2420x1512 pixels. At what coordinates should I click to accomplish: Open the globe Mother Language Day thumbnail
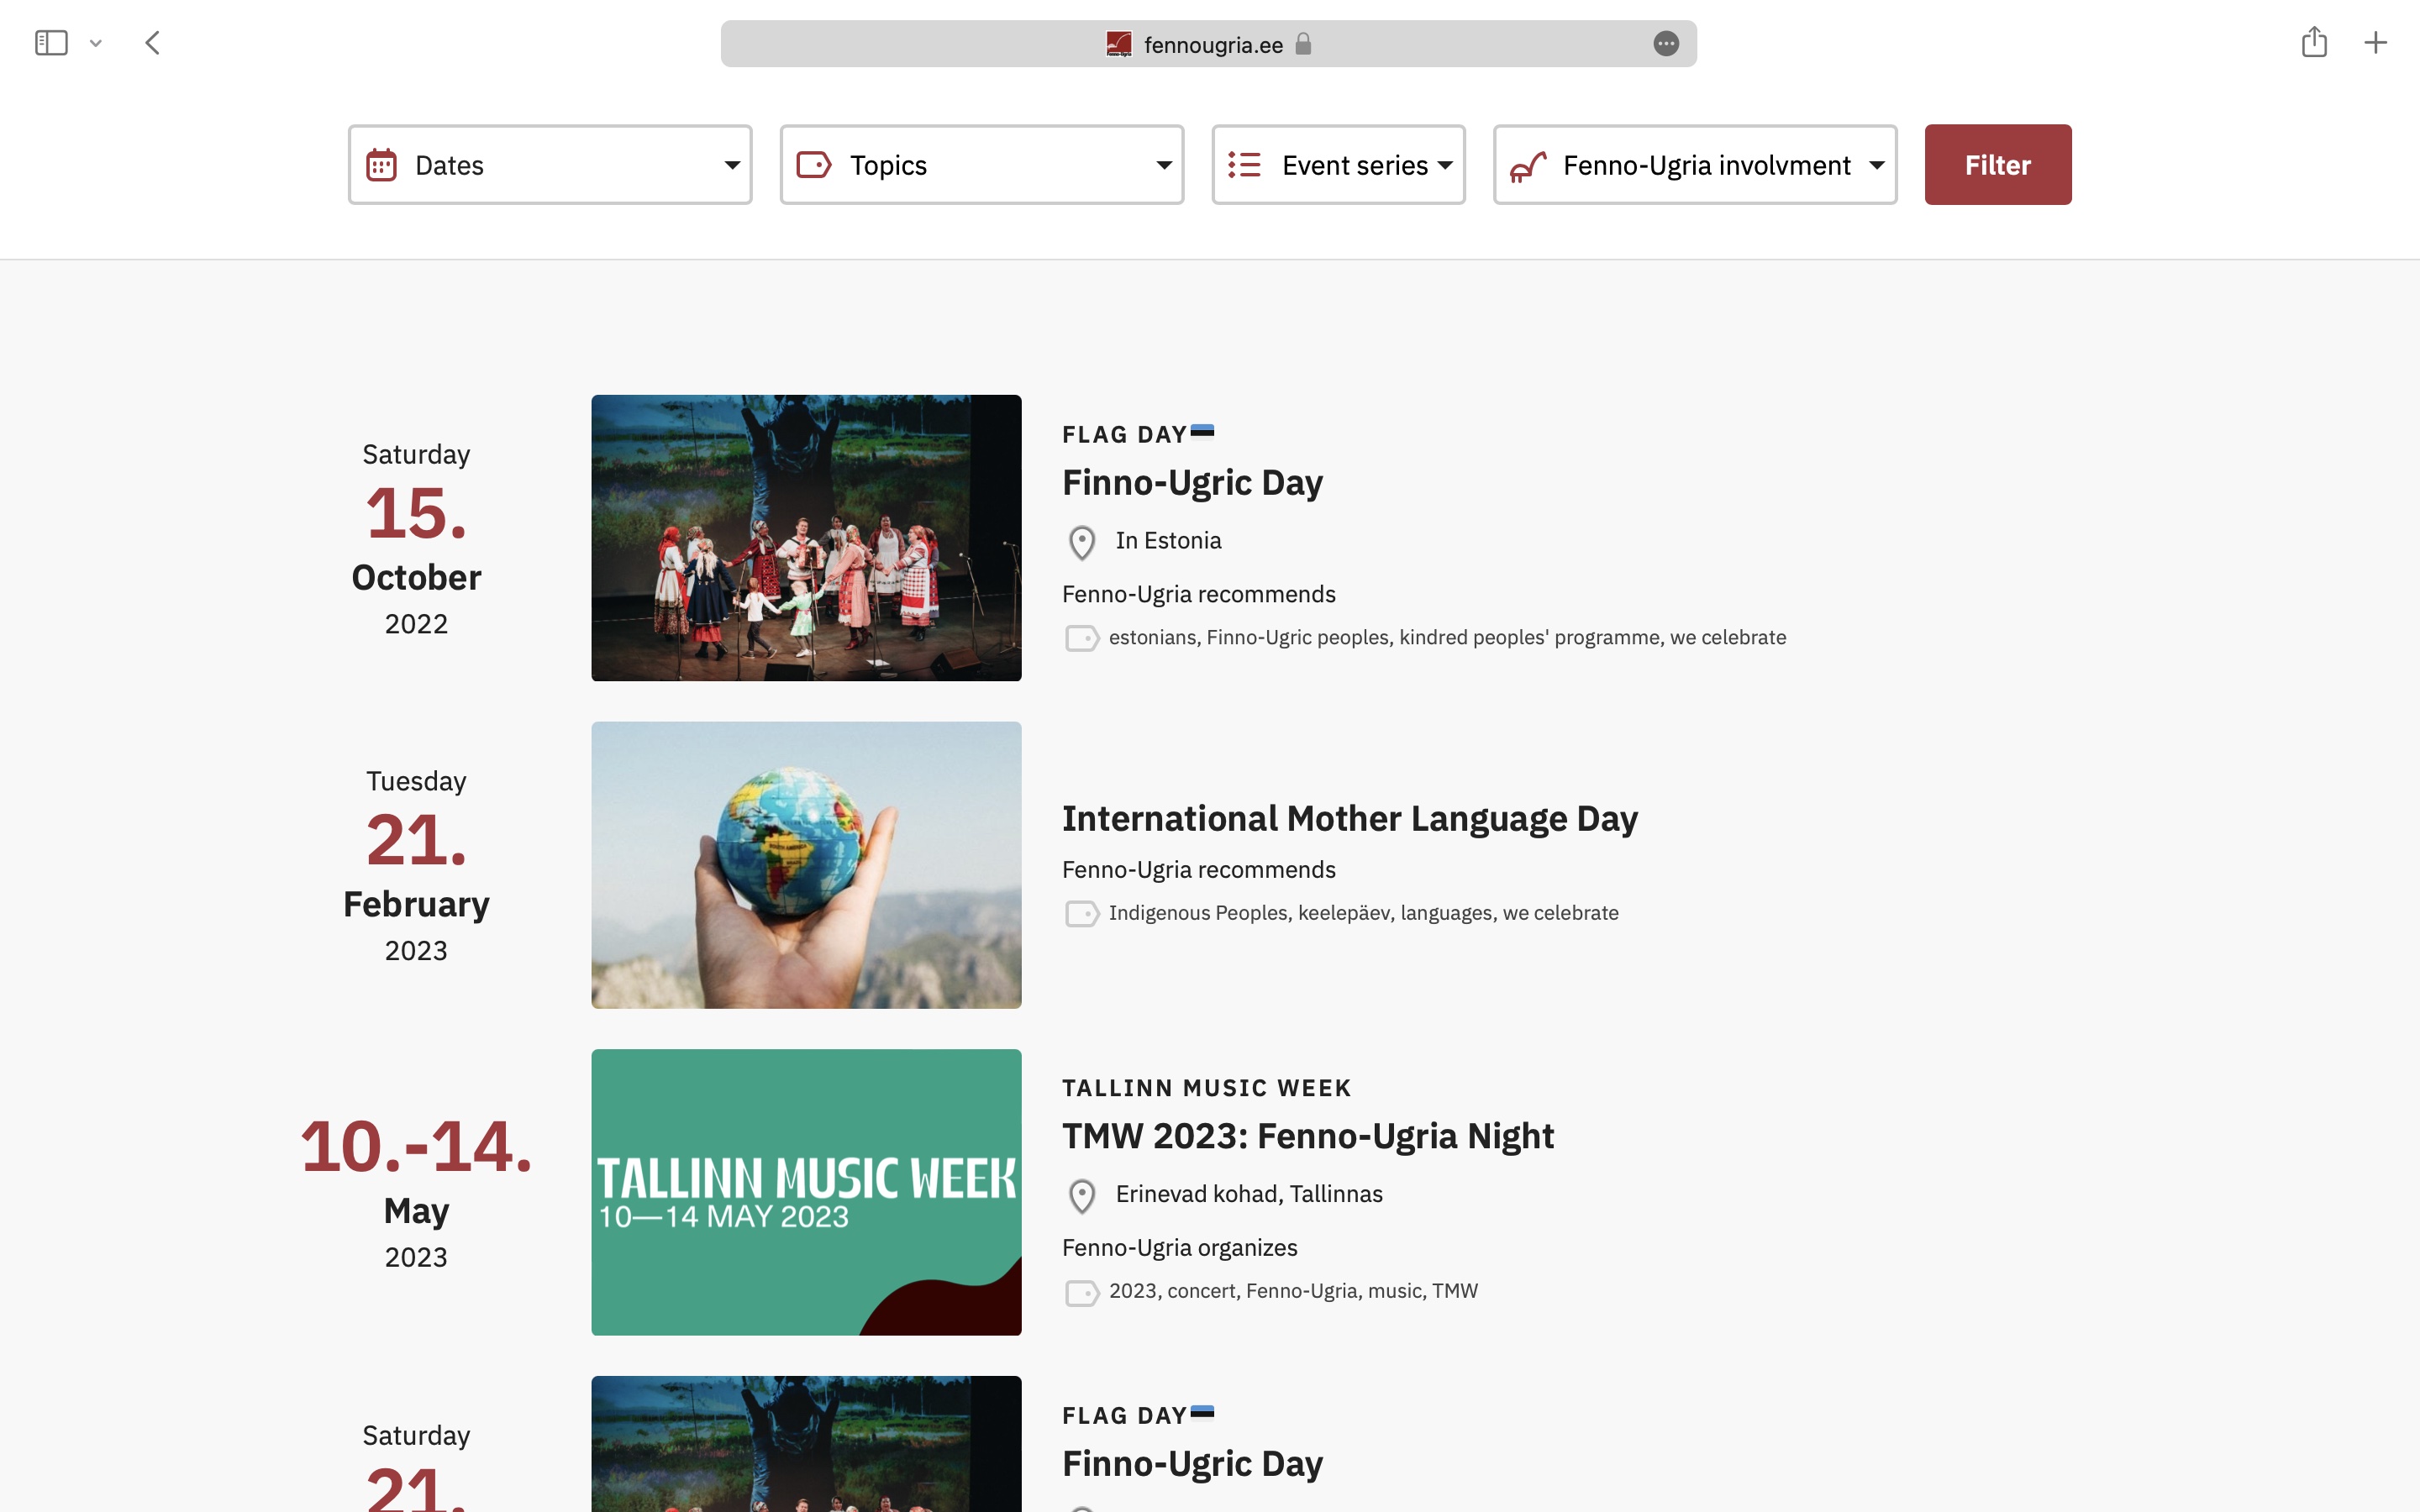click(x=806, y=865)
